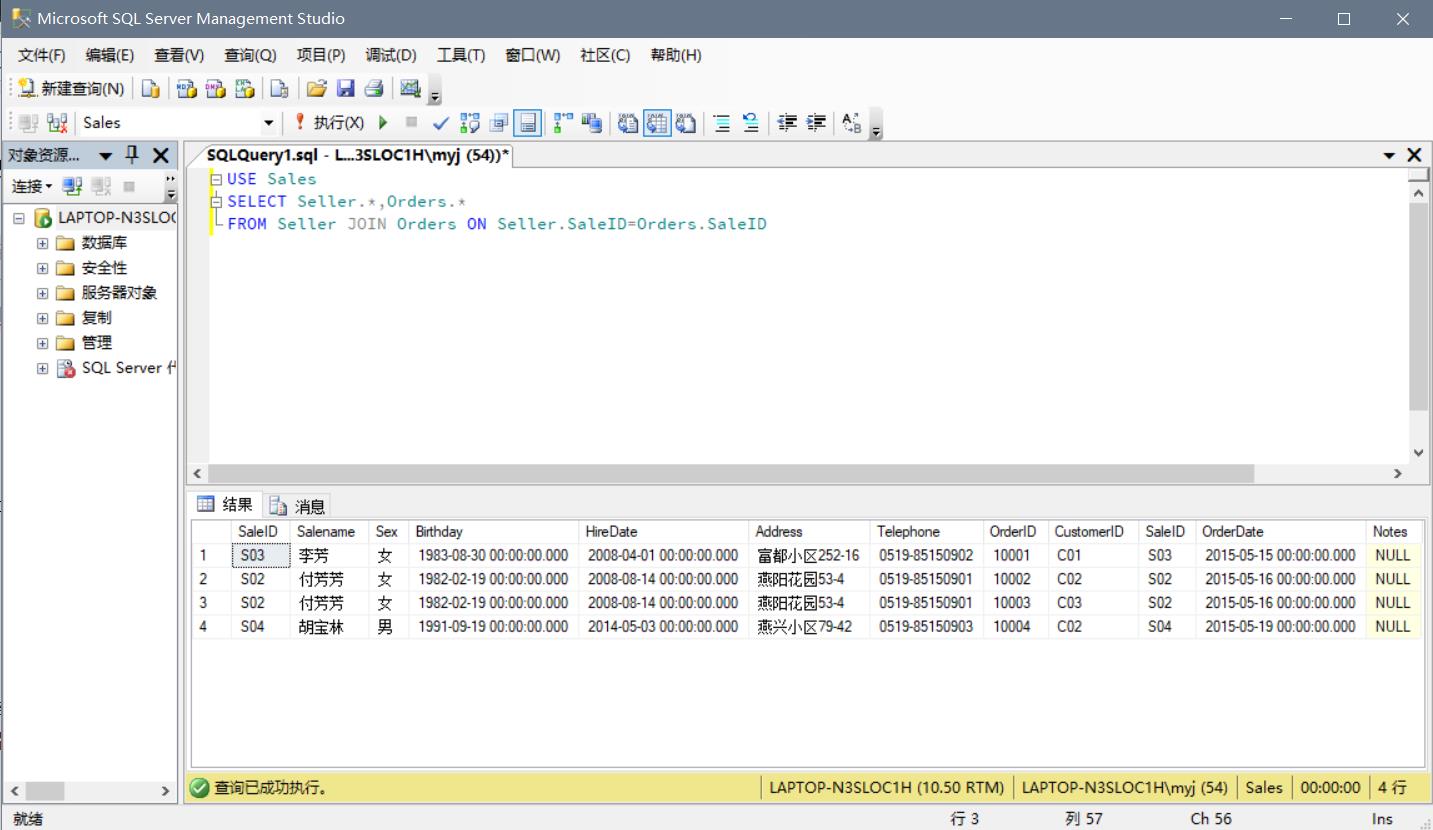Switch to Results to Text
Screen dimensions: 1433x830
(x=628, y=123)
